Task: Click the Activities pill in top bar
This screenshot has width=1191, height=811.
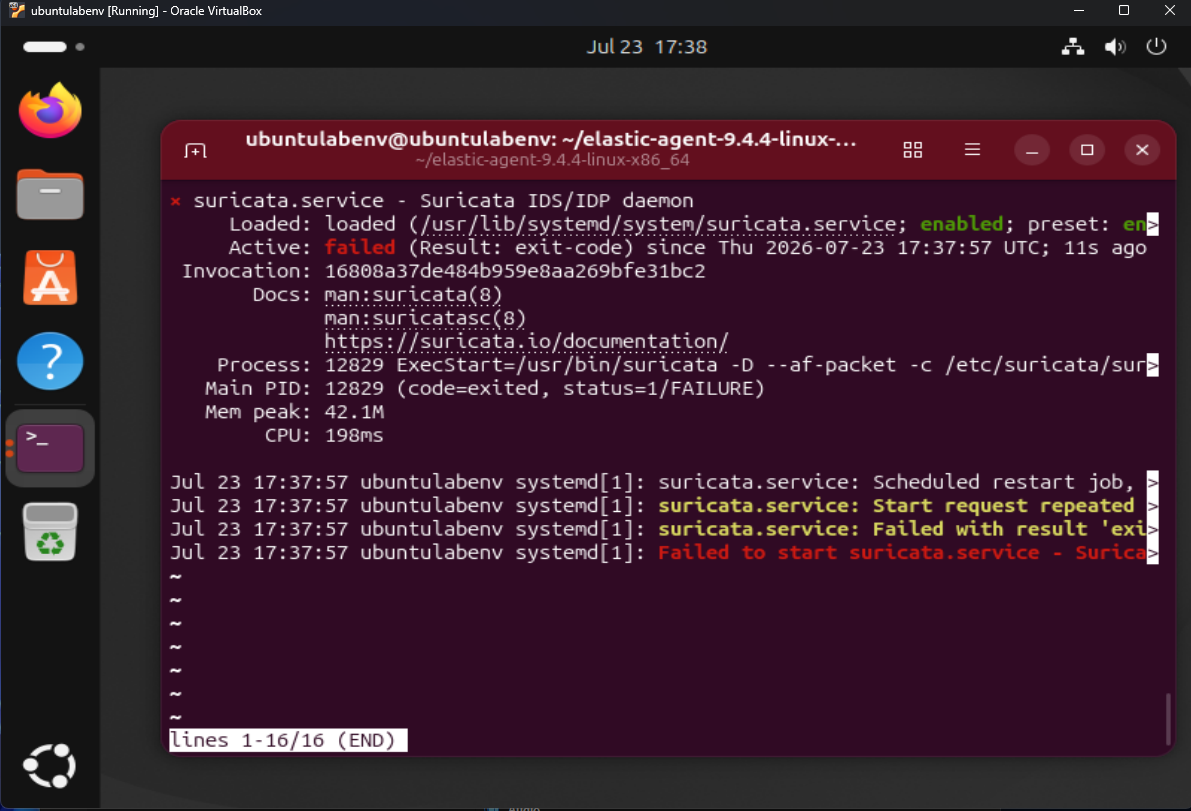Action: coord(46,47)
